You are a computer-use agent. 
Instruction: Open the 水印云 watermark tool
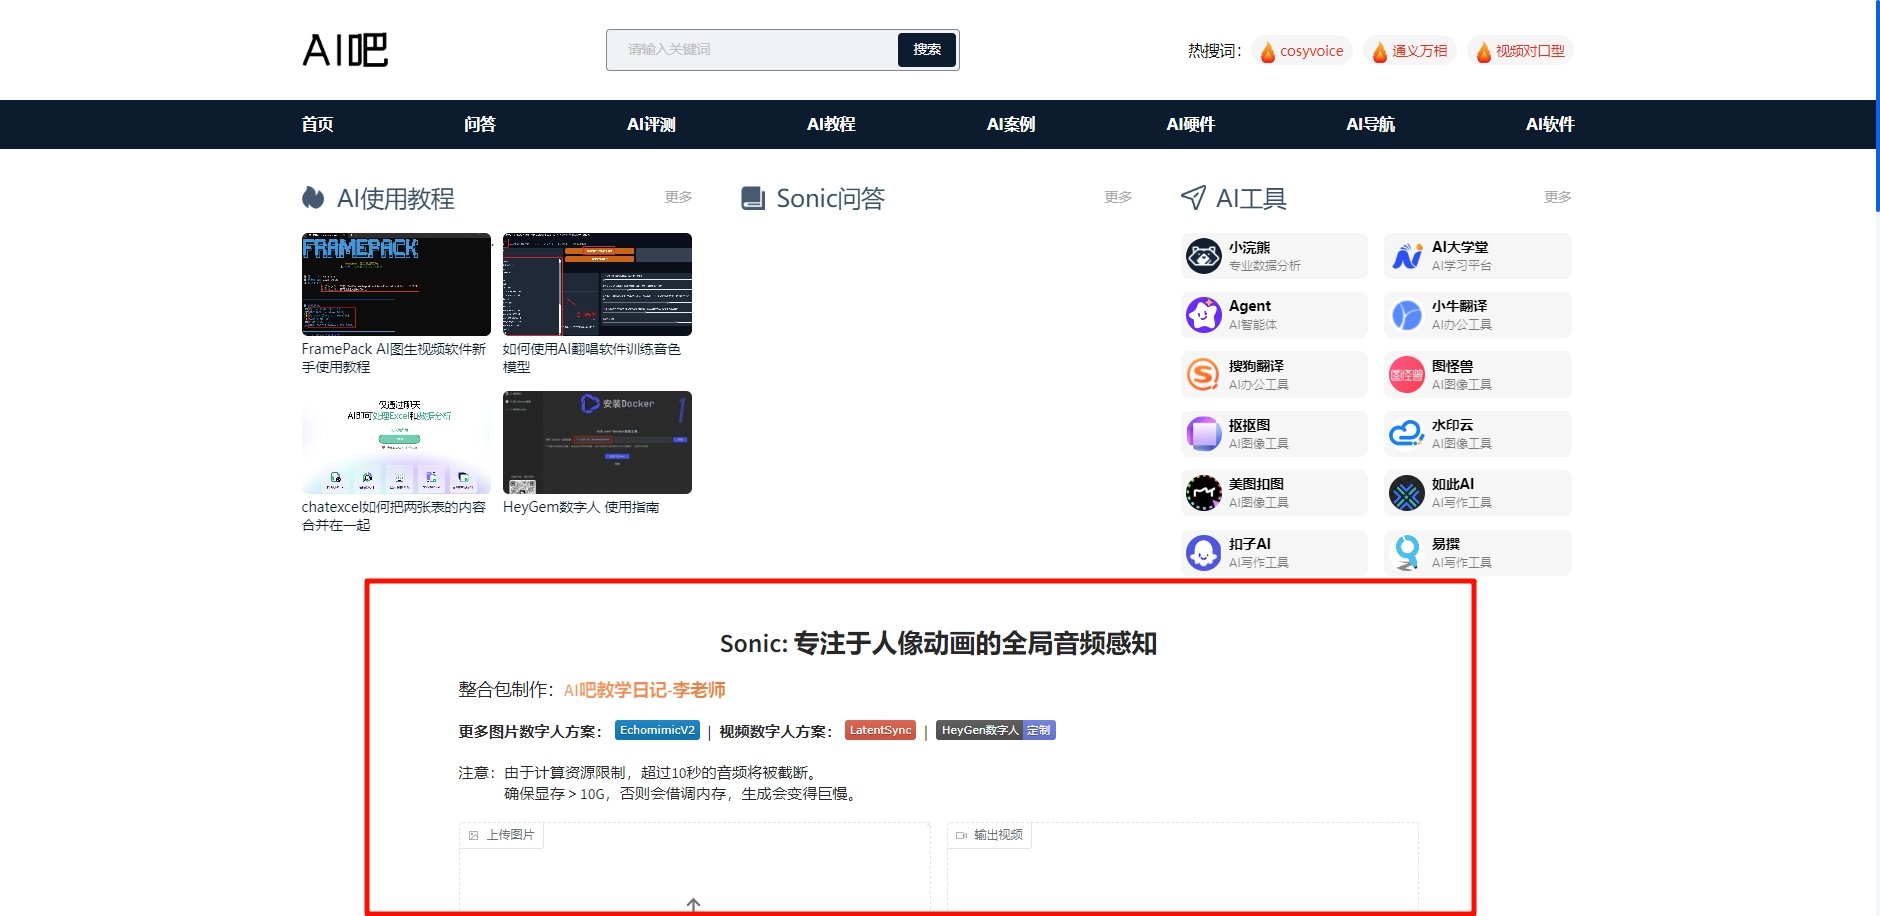1477,433
